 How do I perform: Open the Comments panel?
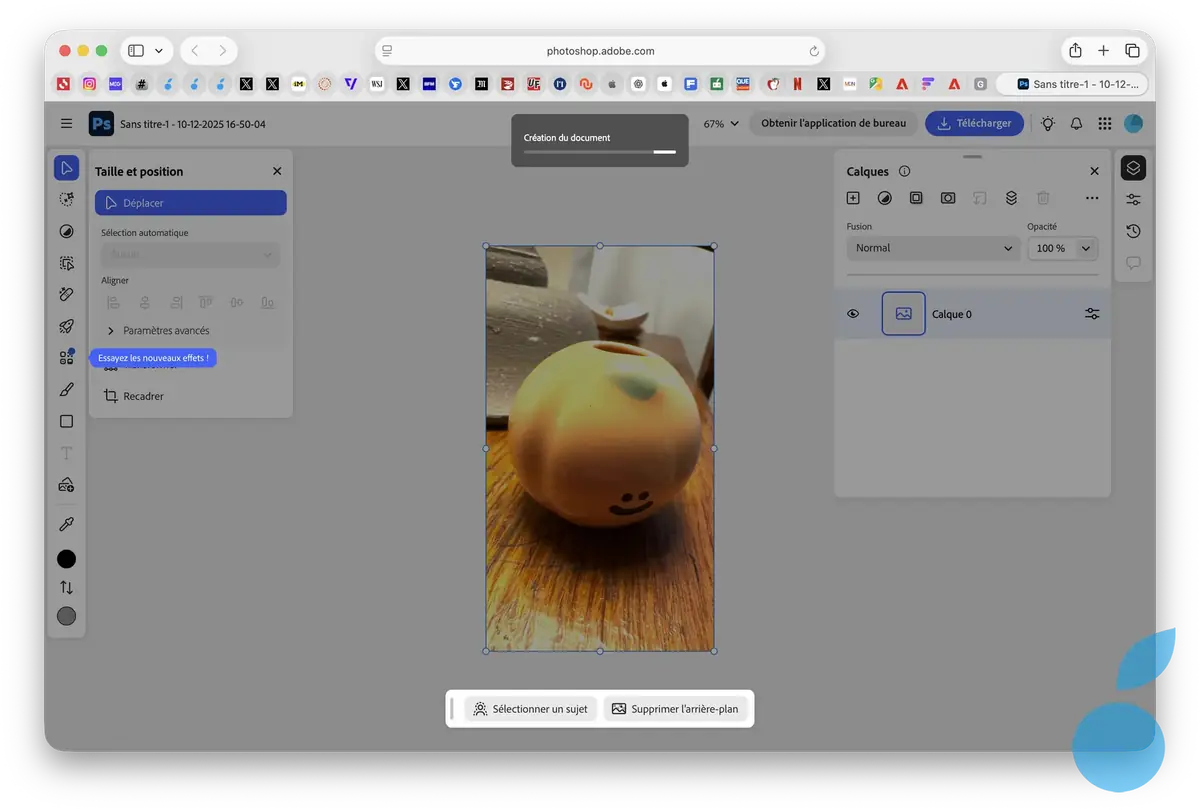1133,263
